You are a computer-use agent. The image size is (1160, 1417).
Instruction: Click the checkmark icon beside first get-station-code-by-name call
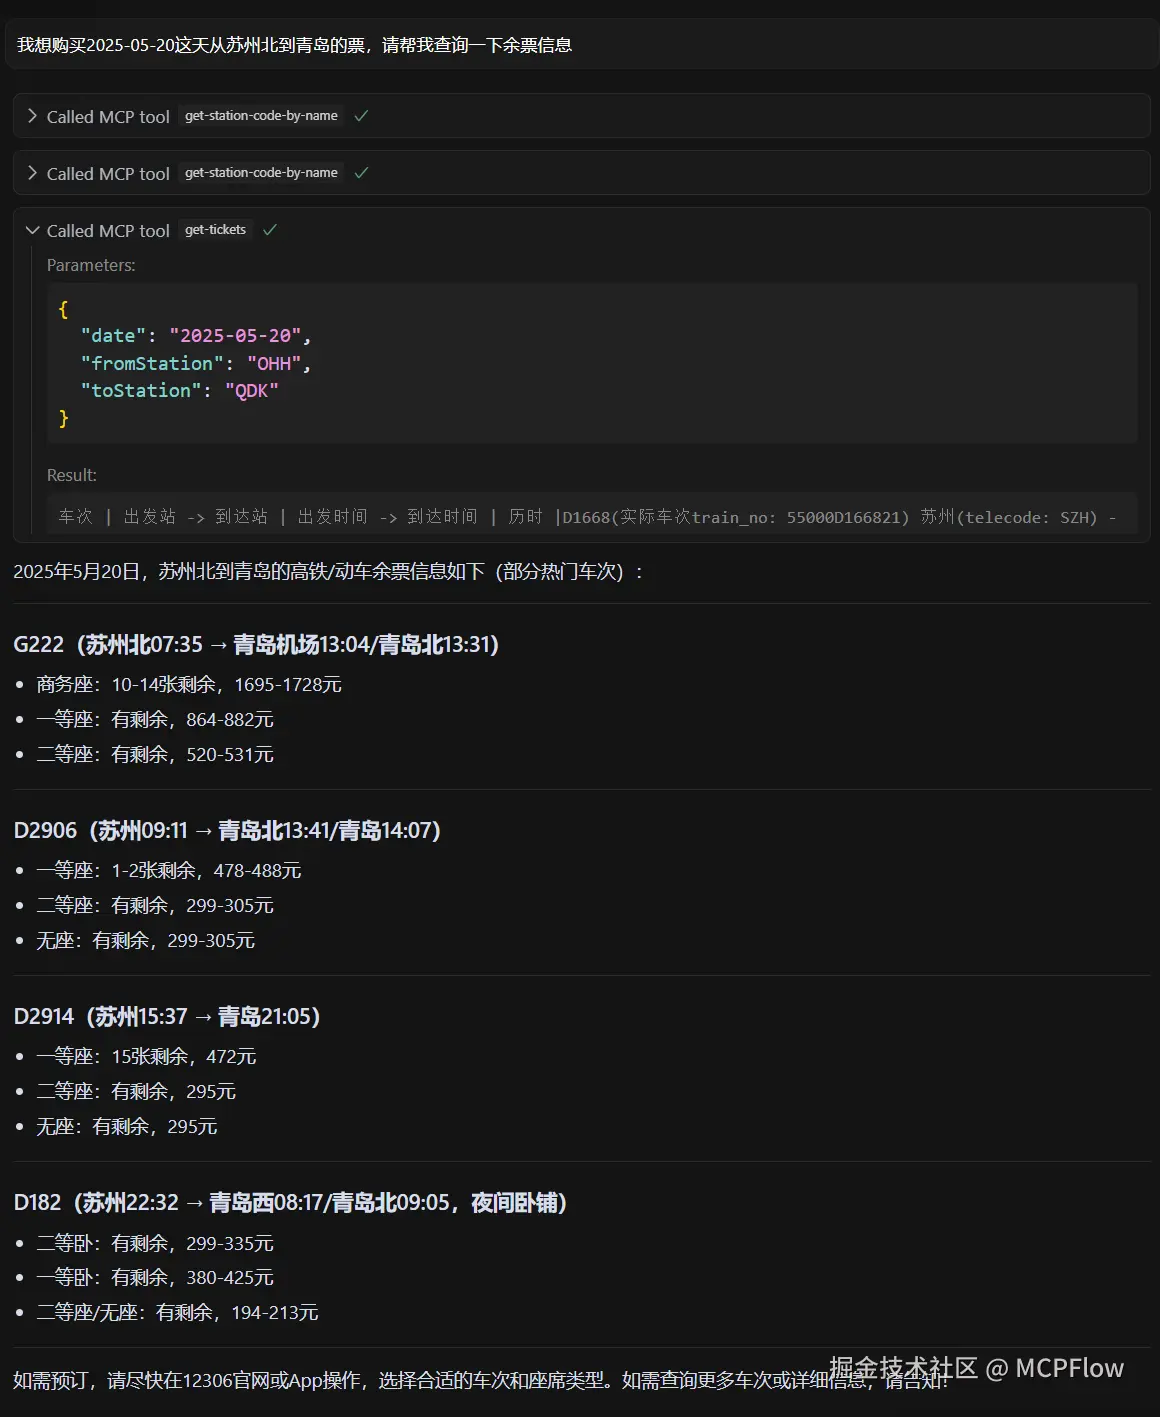click(361, 116)
